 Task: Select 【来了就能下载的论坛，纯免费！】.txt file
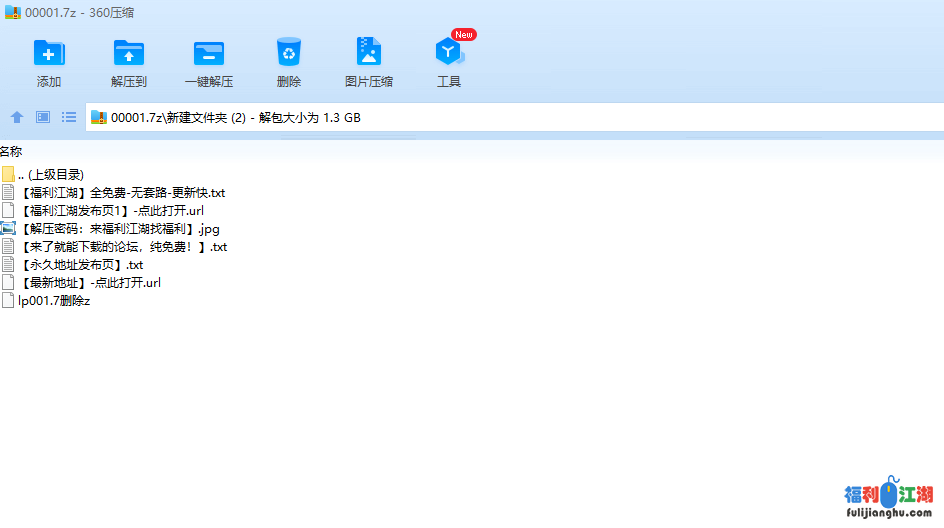click(x=122, y=246)
